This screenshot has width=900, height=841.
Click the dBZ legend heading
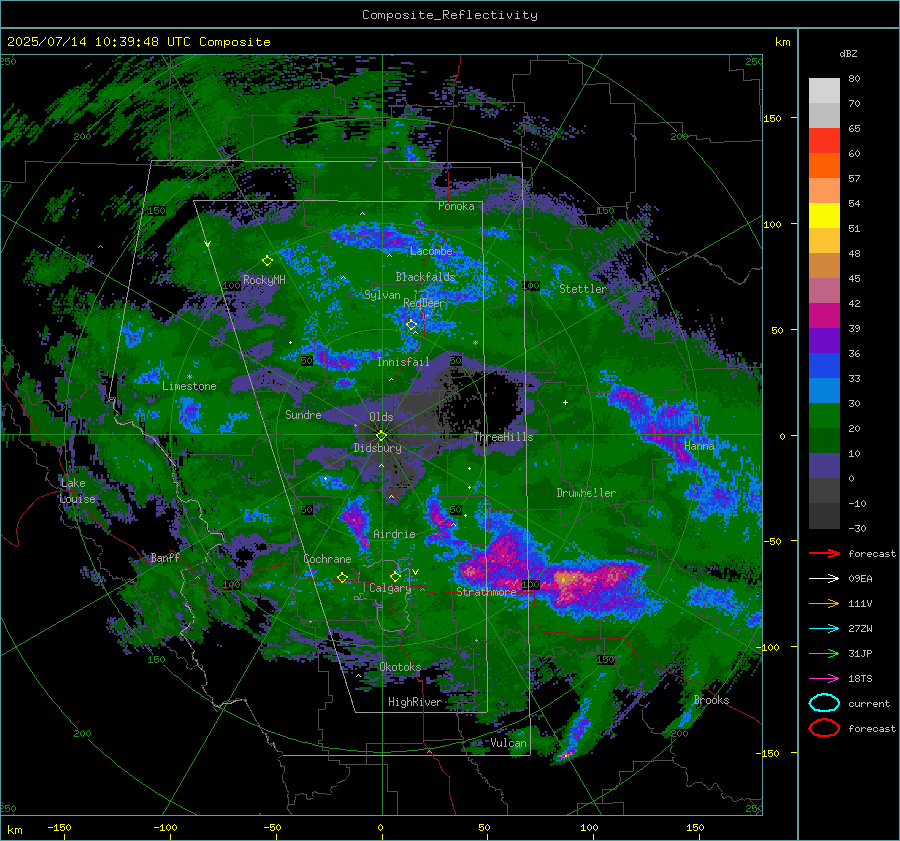coord(848,53)
